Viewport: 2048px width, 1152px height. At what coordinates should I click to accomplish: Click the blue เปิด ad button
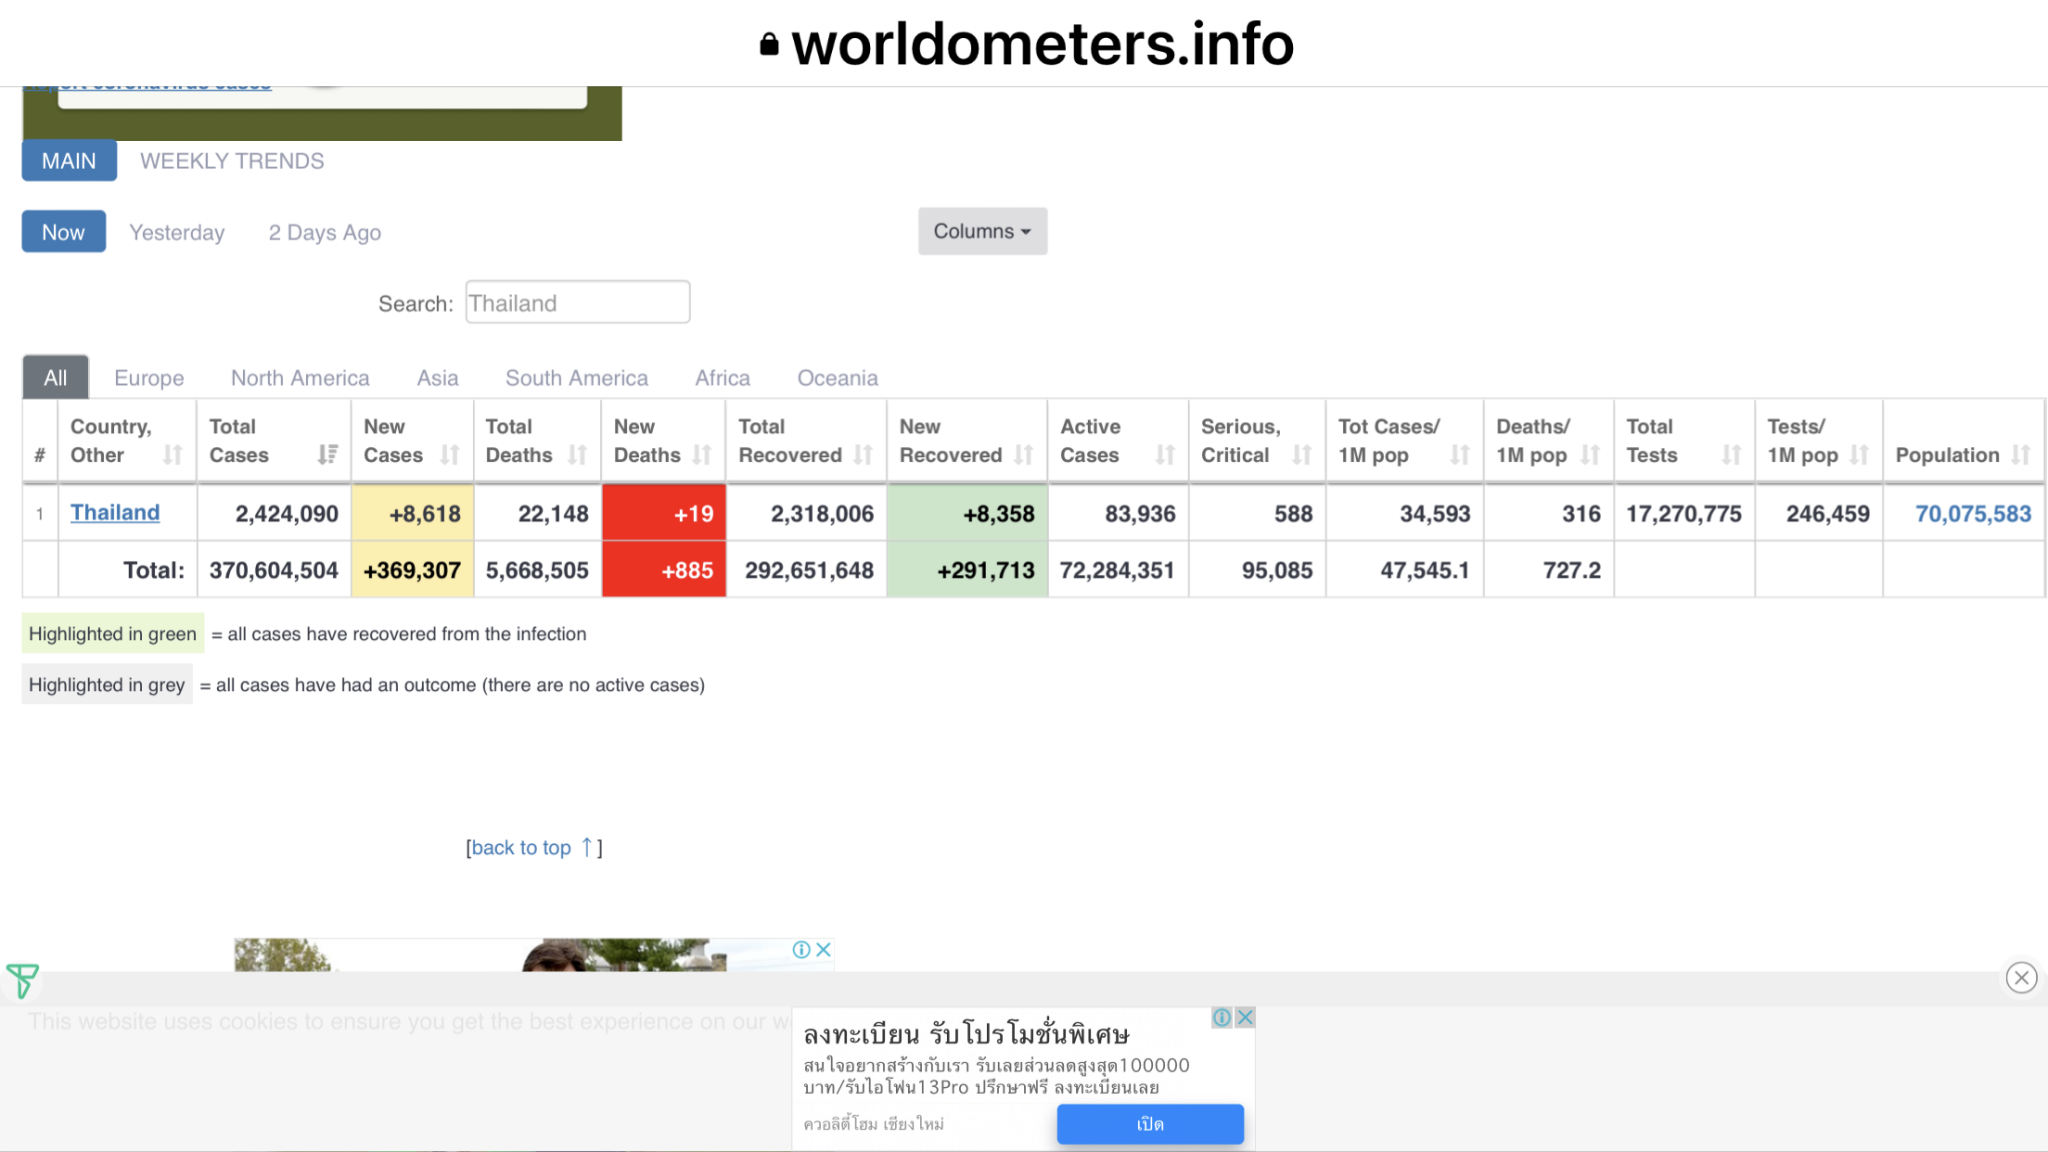[1150, 1124]
